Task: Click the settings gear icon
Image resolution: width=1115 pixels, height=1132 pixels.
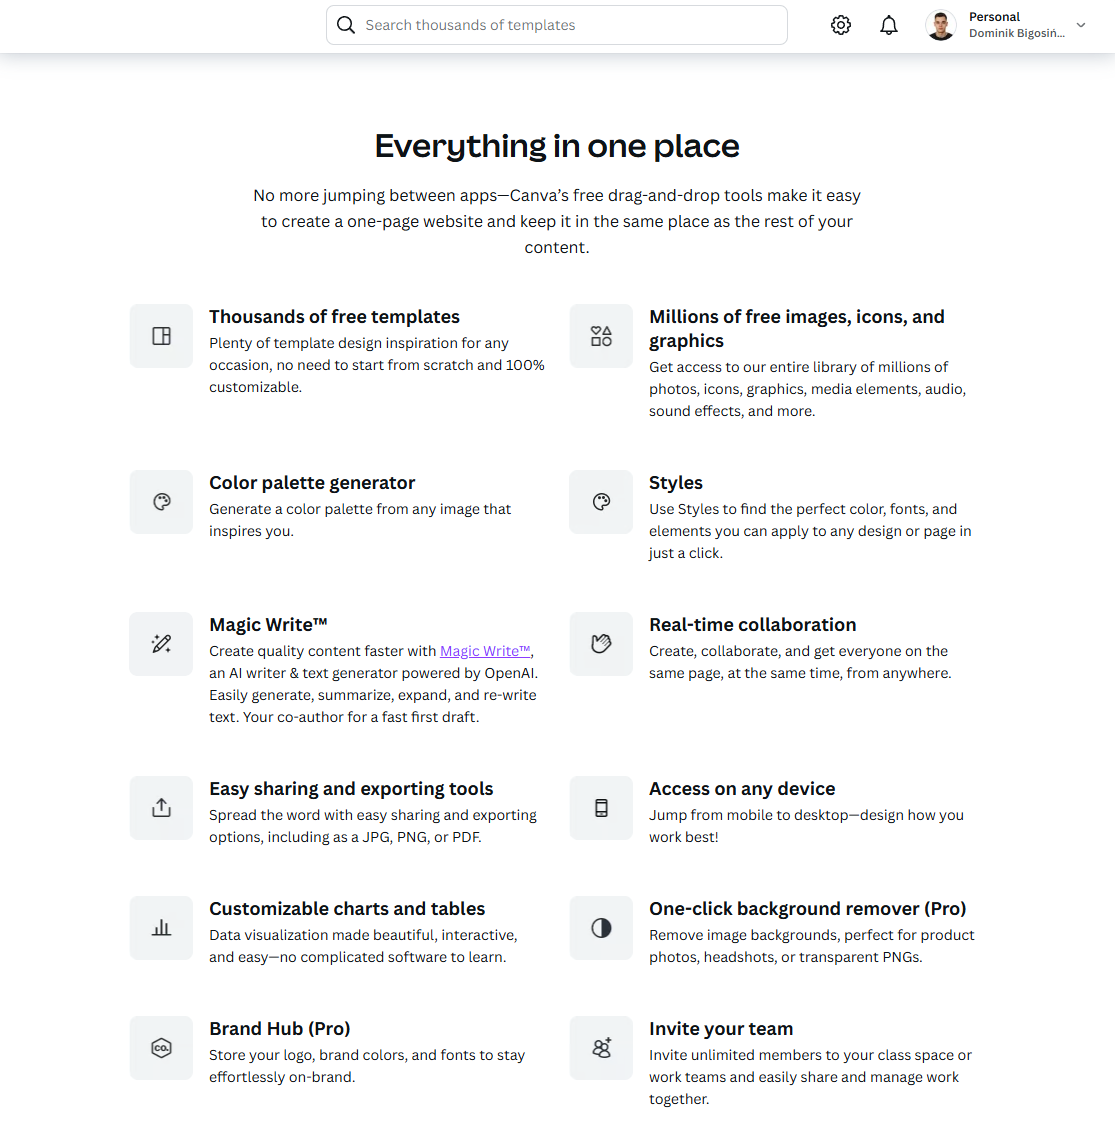Action: (841, 25)
